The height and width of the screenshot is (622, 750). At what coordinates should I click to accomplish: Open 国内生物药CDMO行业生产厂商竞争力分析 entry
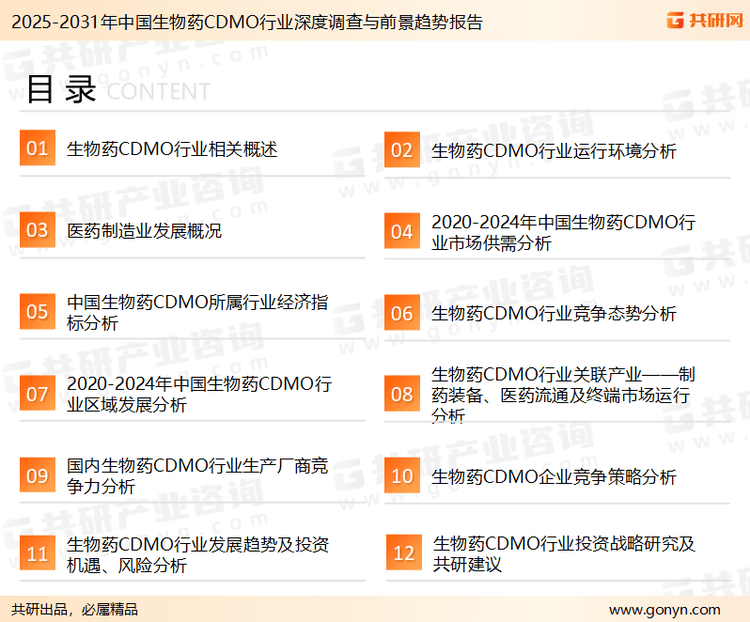[197, 476]
